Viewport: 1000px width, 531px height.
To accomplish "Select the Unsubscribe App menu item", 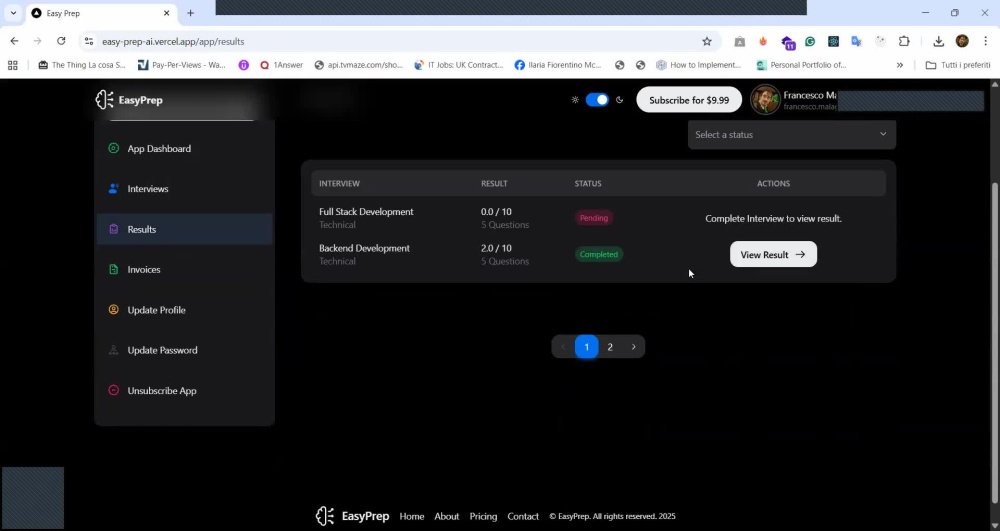I will coord(184,390).
